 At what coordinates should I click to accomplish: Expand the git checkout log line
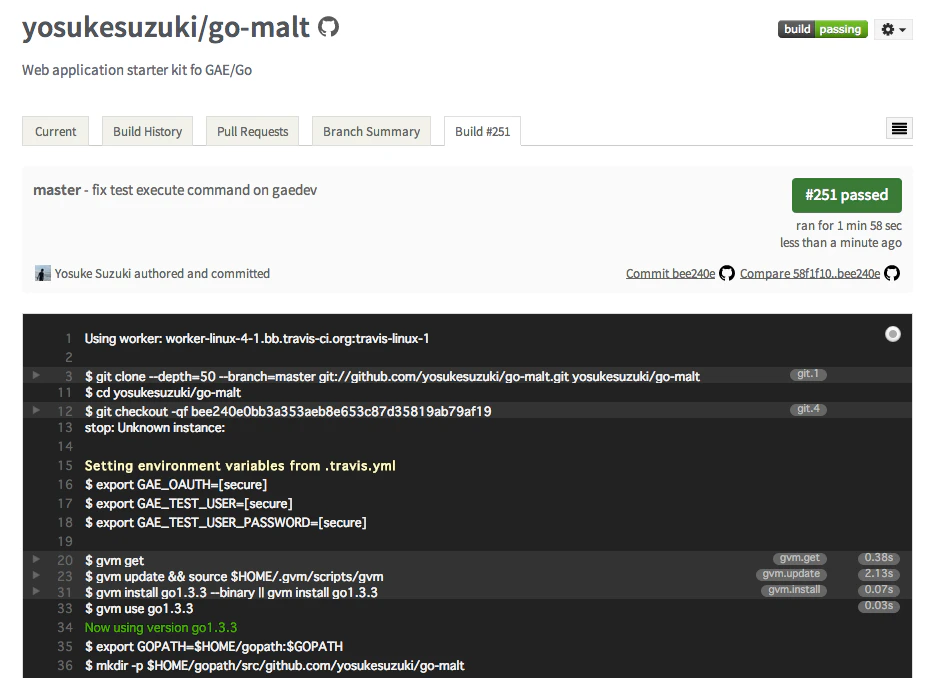tap(36, 410)
